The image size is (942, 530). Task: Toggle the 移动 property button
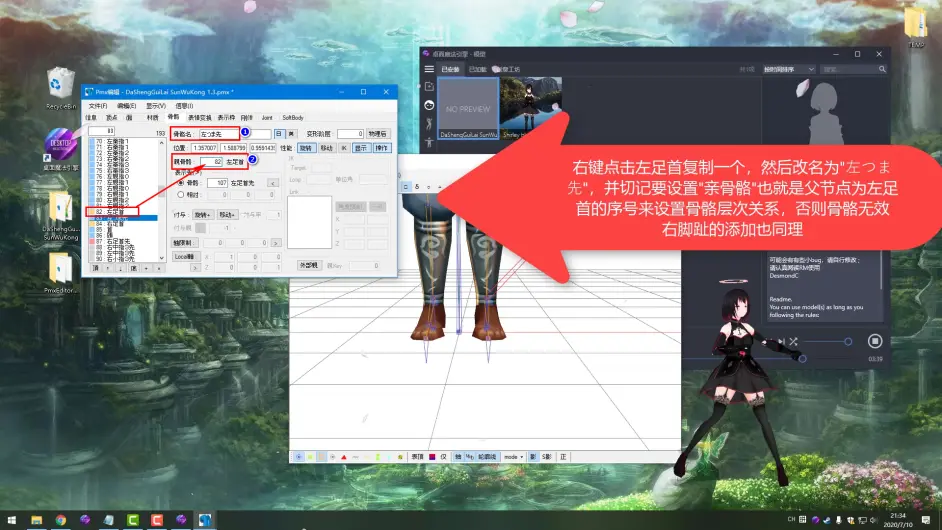click(326, 148)
